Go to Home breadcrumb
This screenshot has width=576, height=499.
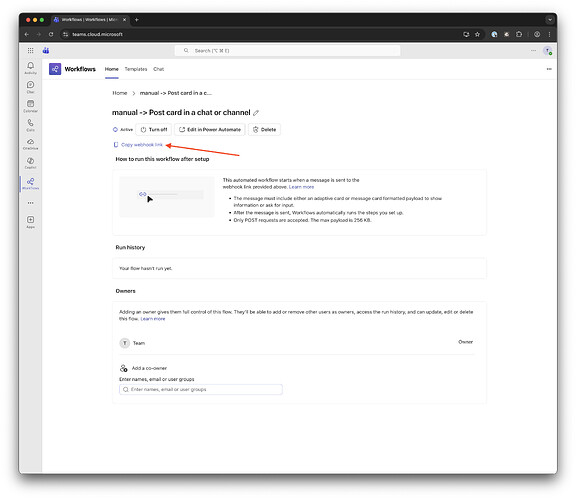point(119,93)
